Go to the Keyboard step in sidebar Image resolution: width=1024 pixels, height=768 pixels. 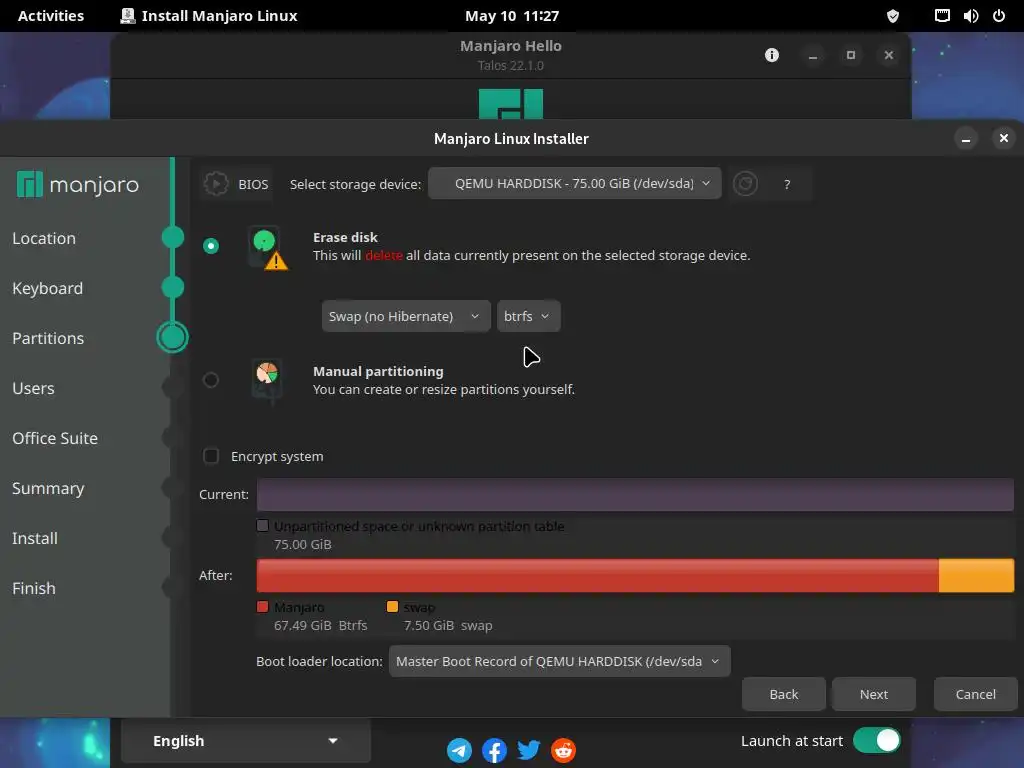click(x=48, y=289)
